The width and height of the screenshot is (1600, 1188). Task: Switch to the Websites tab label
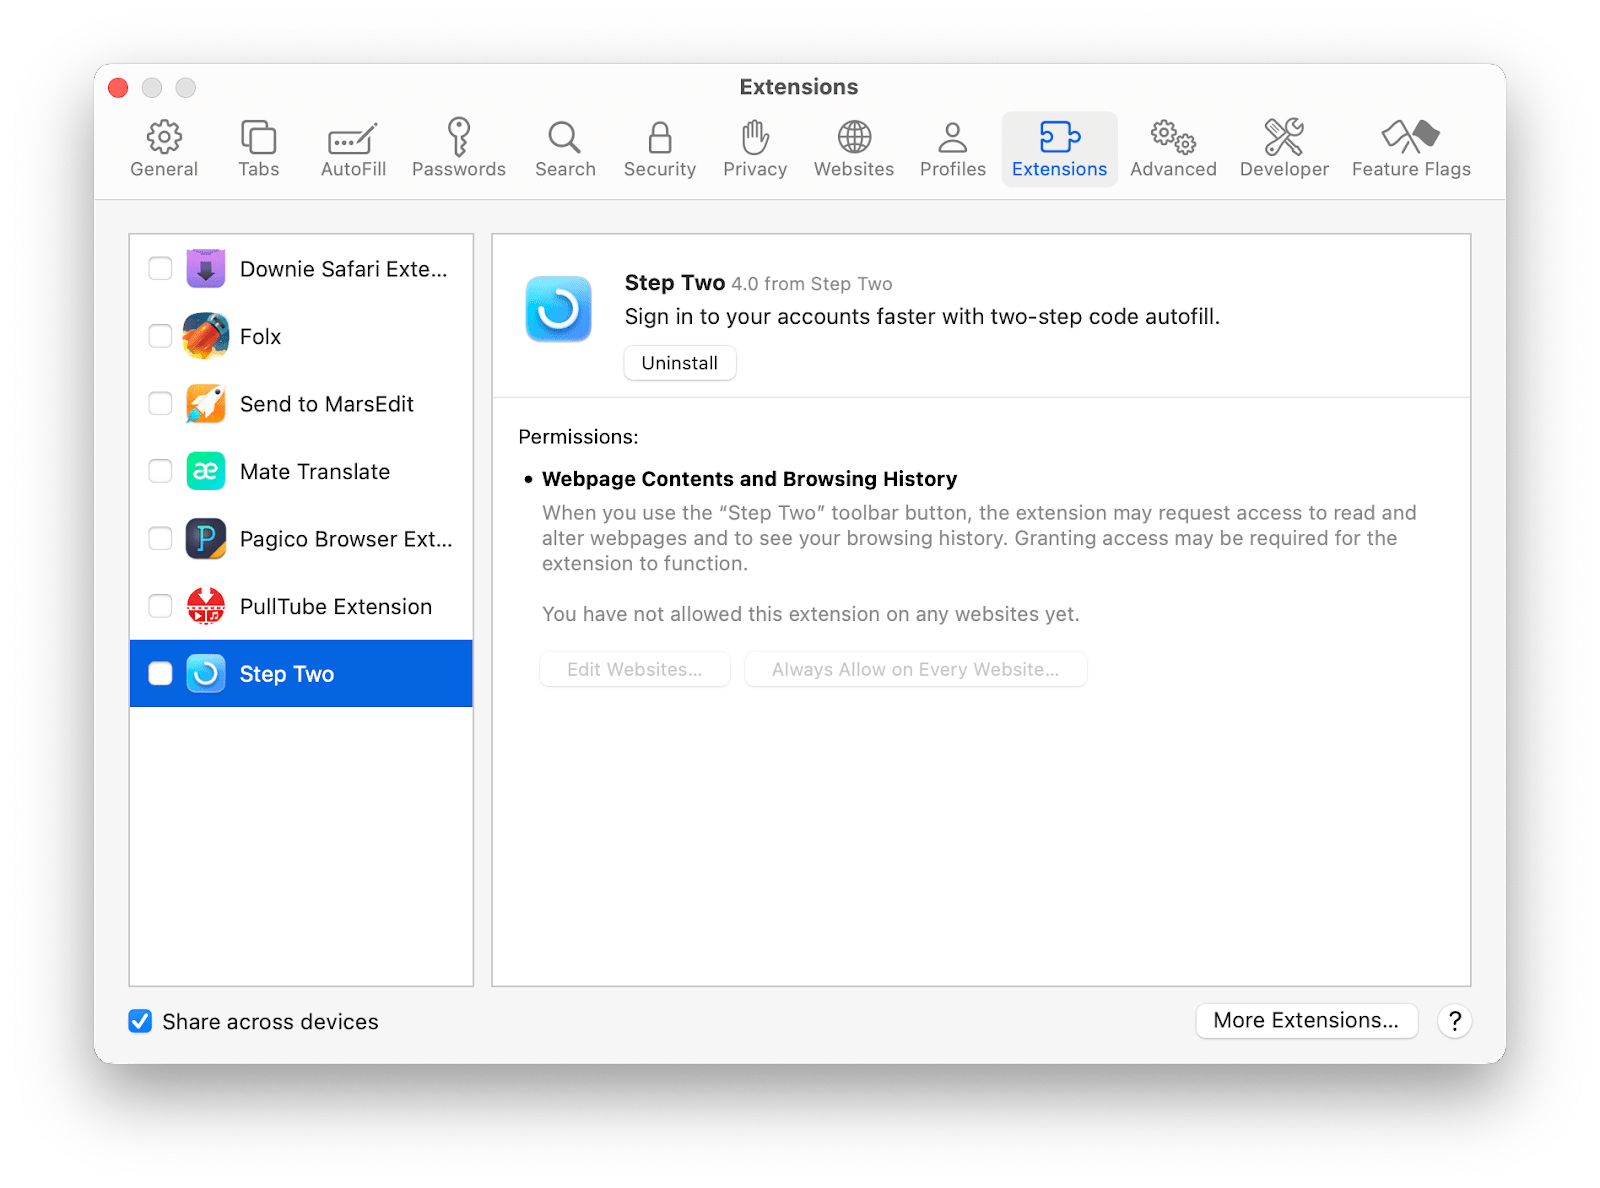854,169
